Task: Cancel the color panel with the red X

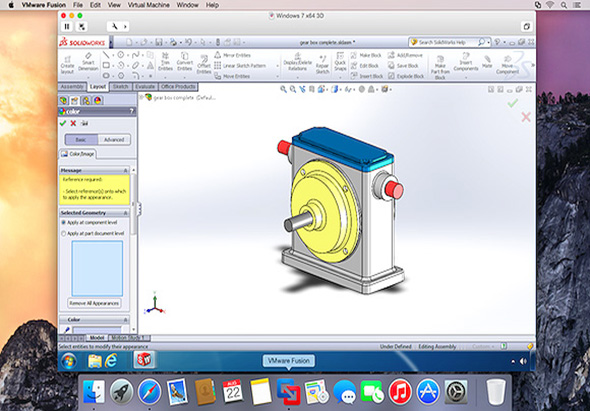Action: coord(73,123)
